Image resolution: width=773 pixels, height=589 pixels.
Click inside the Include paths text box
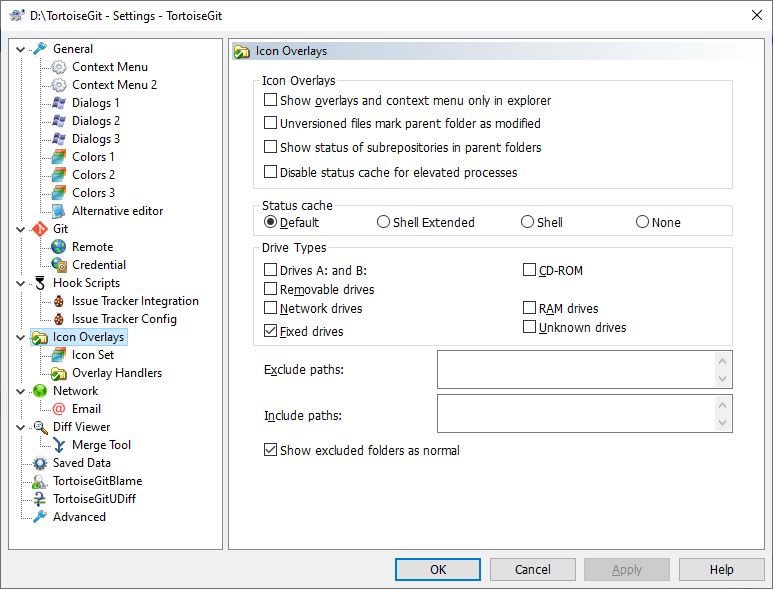click(575, 413)
